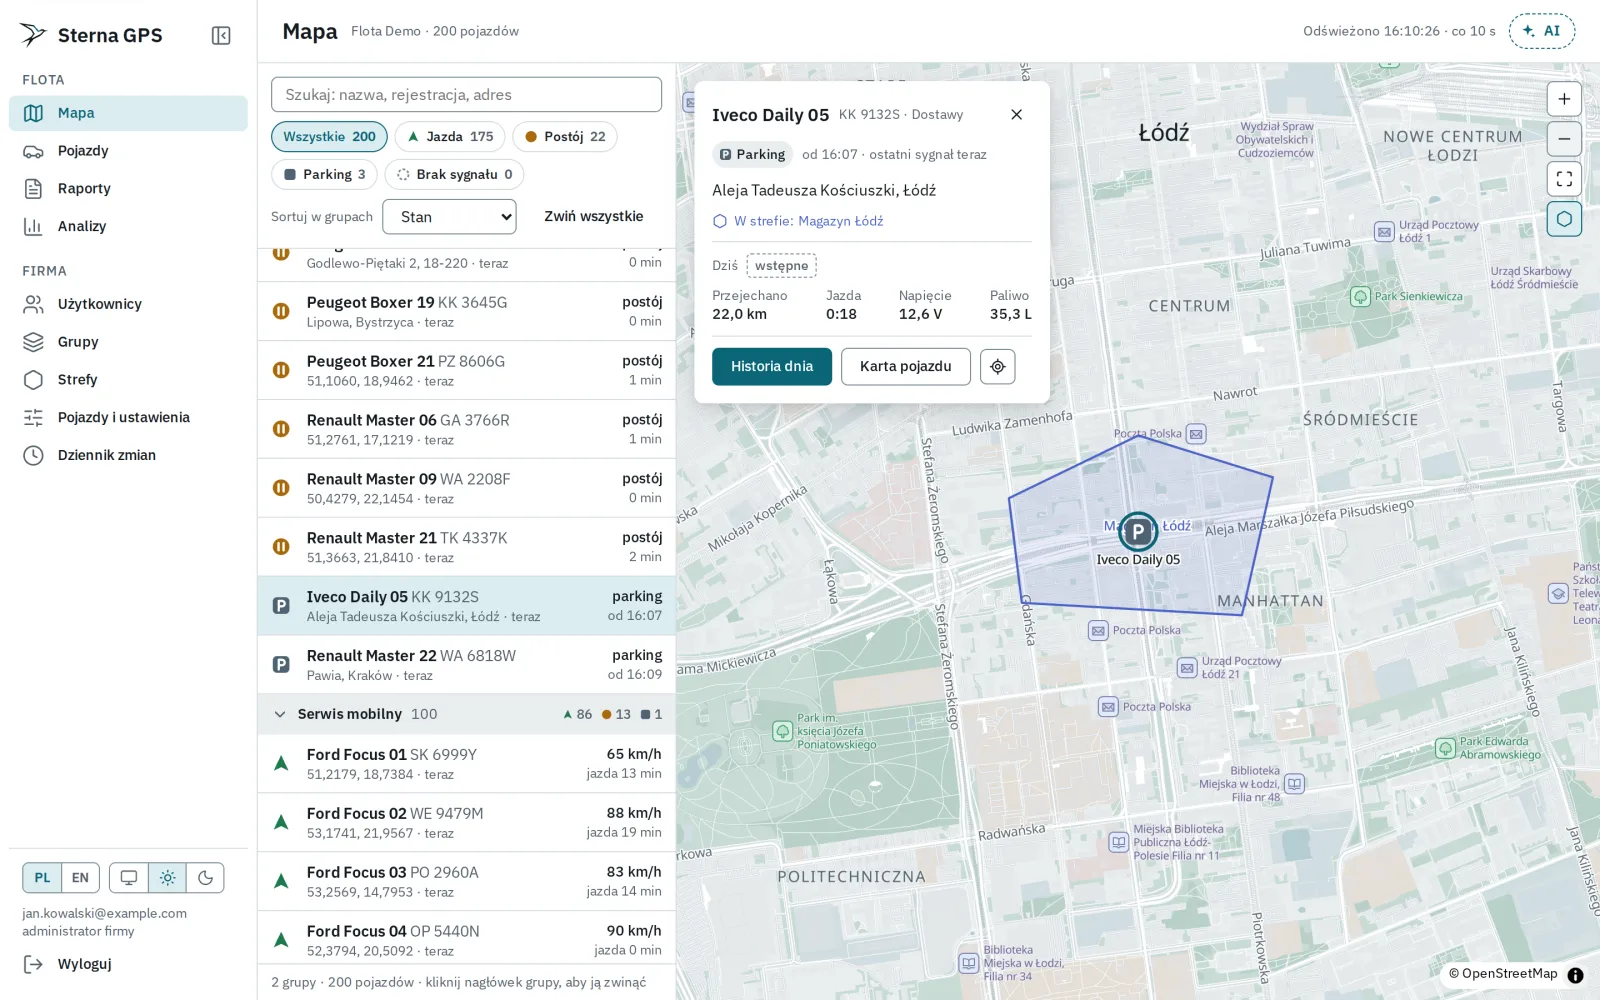The image size is (1600, 1000).
Task: Open Historia dnia for the vehicle
Action: coord(771,367)
